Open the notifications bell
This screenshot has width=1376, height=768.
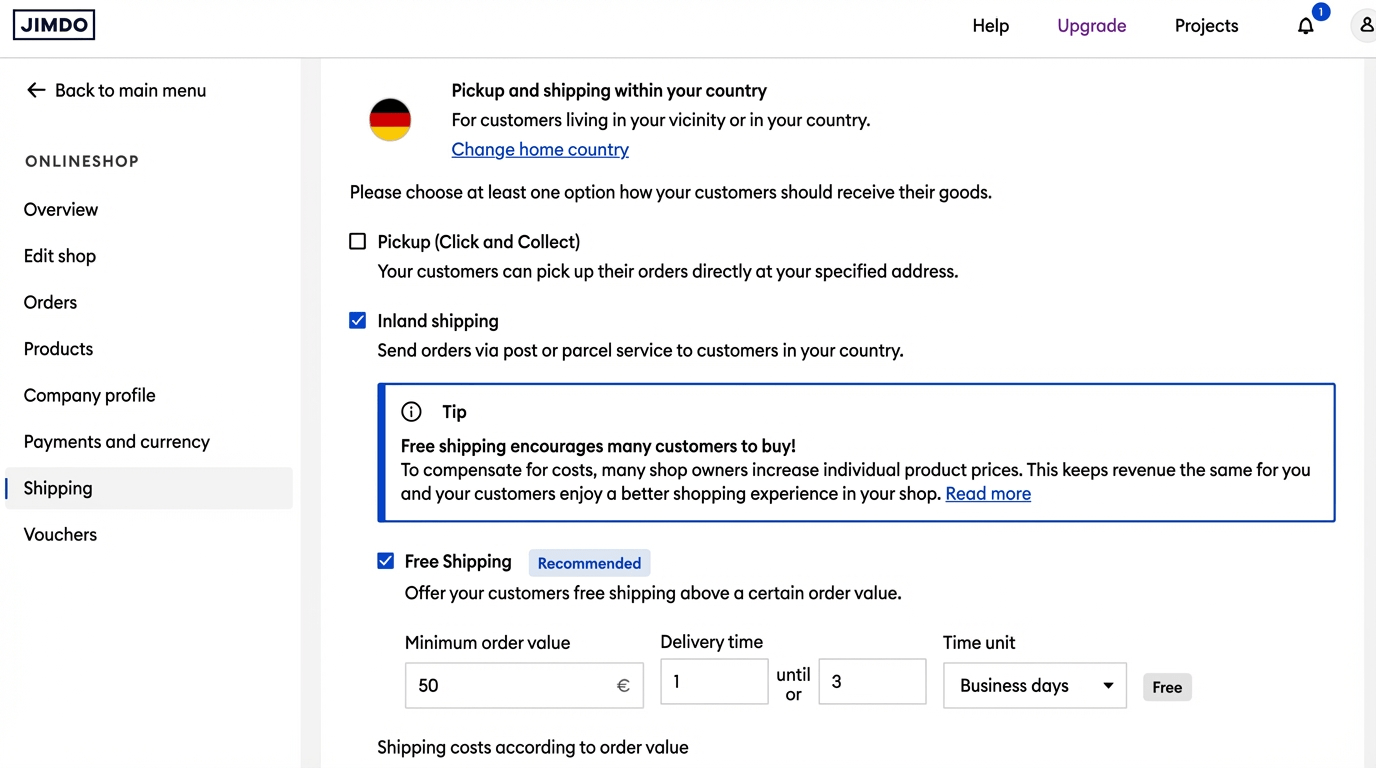[x=1305, y=26]
